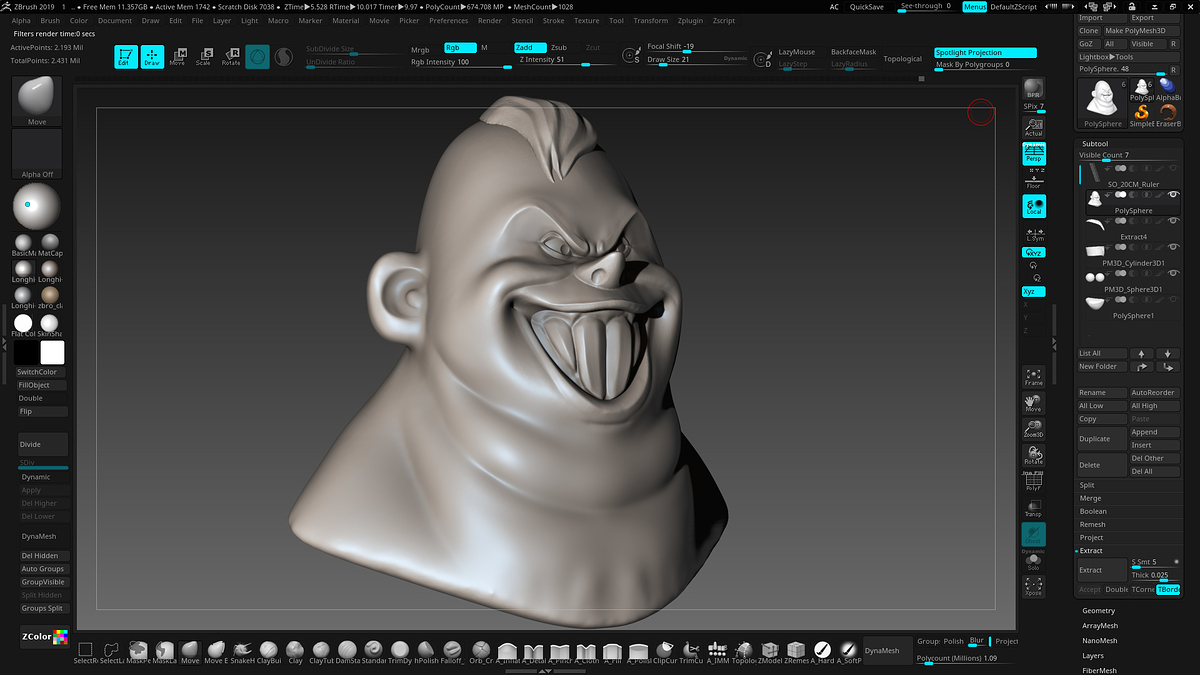Image resolution: width=1200 pixels, height=675 pixels.
Task: Select the Rotate transform tool in top shelf
Action: 231,57
